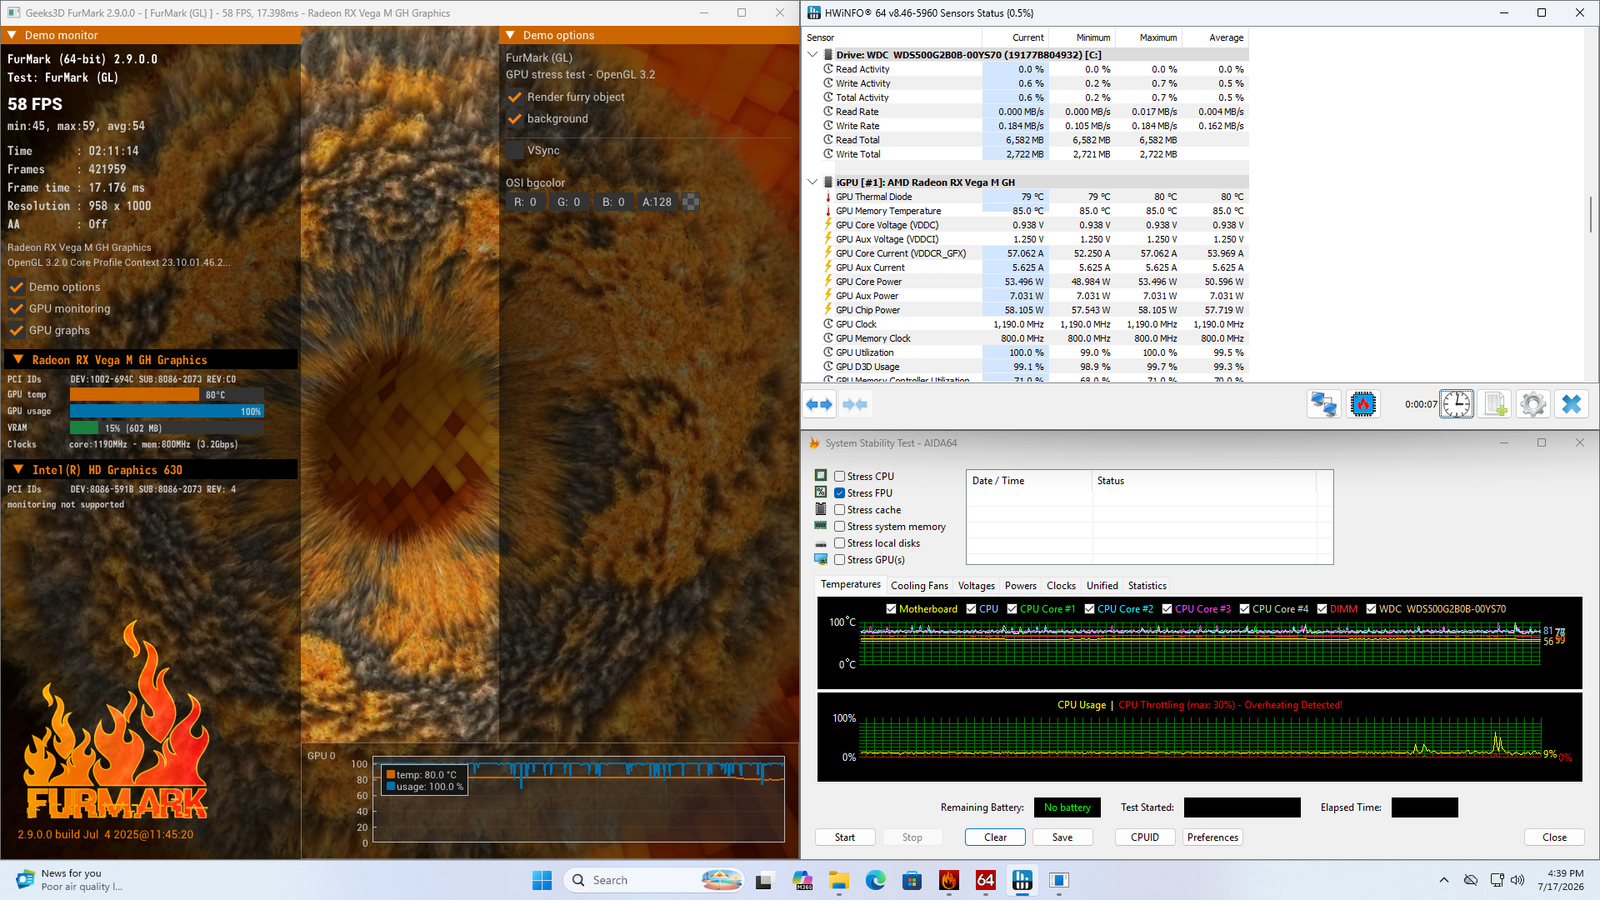Click HWiNFO expand columns double-arrow icon
1600x900 pixels.
[x=819, y=404]
